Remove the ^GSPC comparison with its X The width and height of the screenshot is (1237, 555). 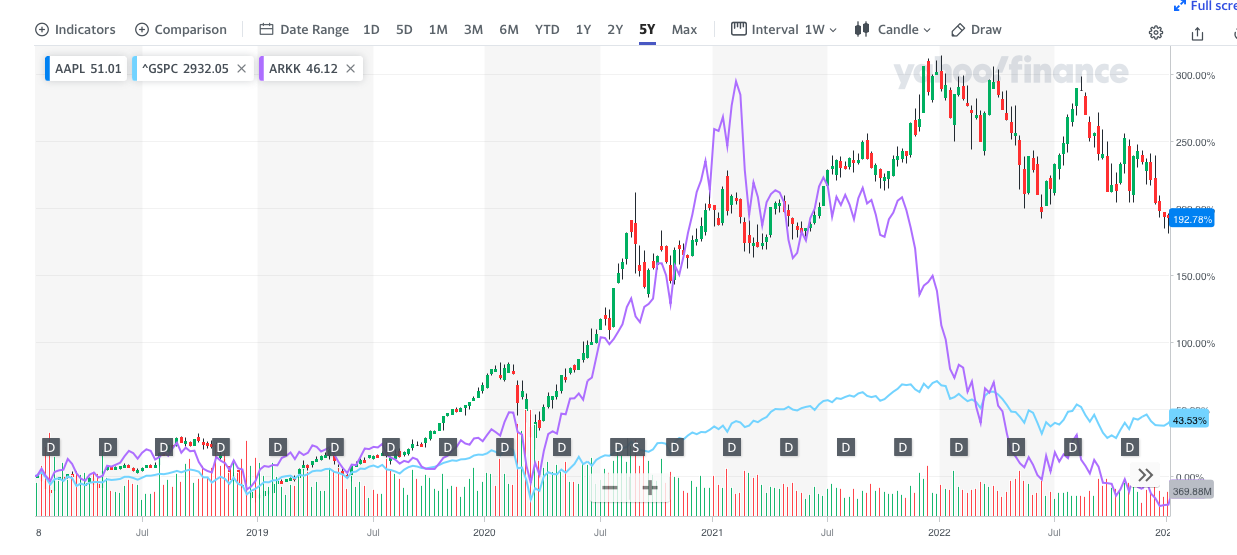241,69
